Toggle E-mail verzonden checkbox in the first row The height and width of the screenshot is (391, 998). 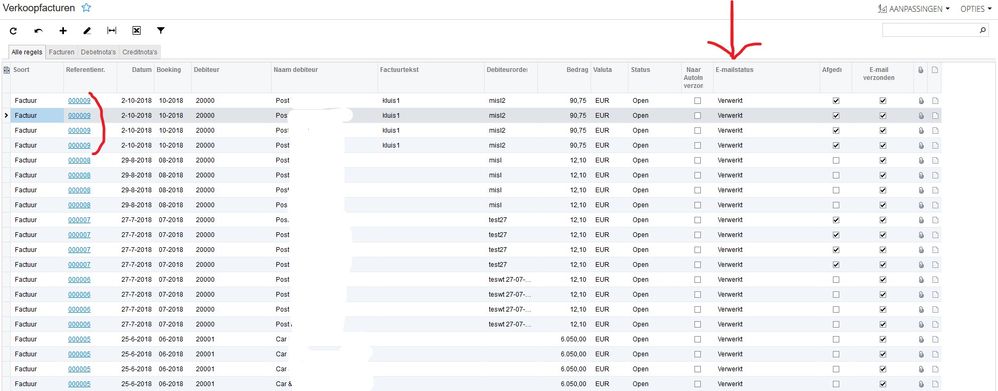click(883, 101)
